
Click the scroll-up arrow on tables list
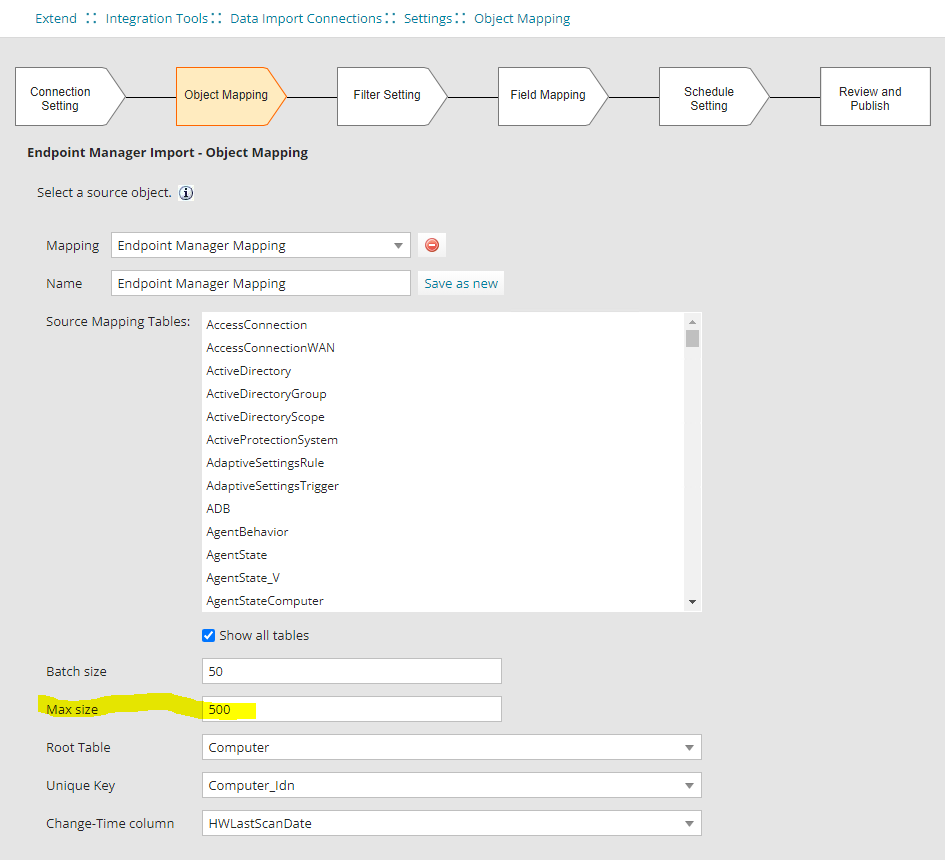691,321
